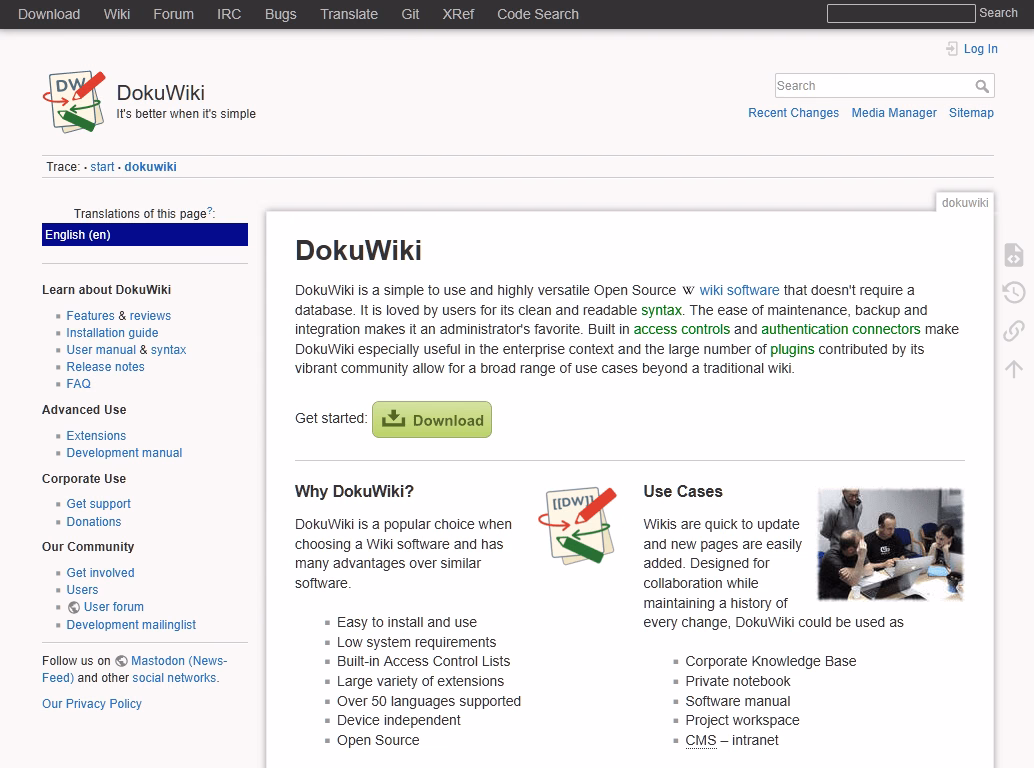
Task: Click the DokuWiki site title text
Action: pyautogui.click(x=160, y=93)
